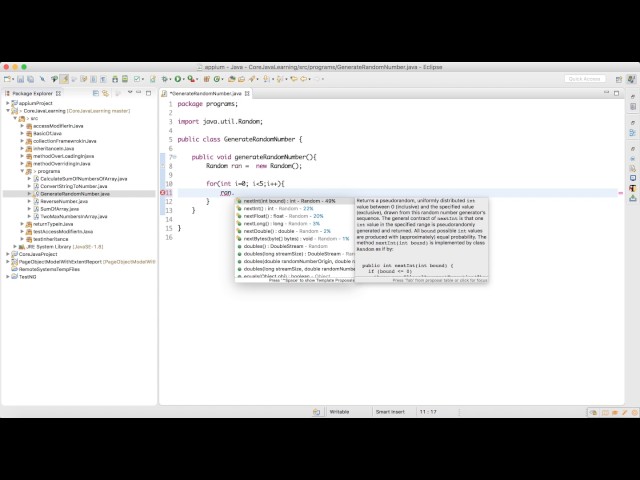Open TwoMaxNumbersInArray.java in tree
The image size is (640, 480).
[x=73, y=216]
